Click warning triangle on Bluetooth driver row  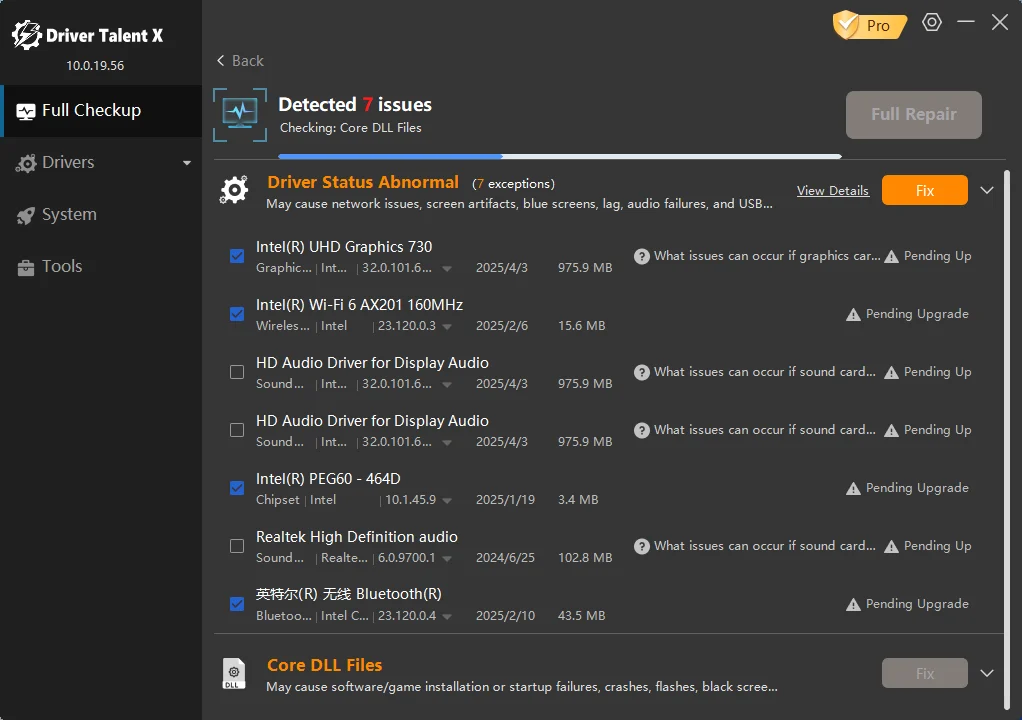coord(853,605)
